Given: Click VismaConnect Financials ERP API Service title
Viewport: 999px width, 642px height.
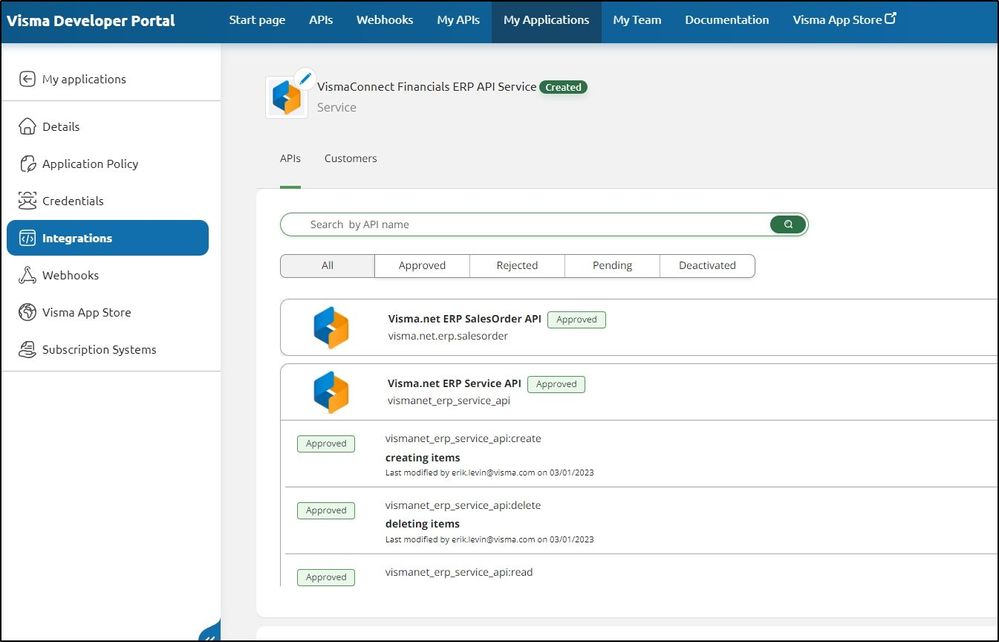Looking at the screenshot, I should pyautogui.click(x=427, y=87).
